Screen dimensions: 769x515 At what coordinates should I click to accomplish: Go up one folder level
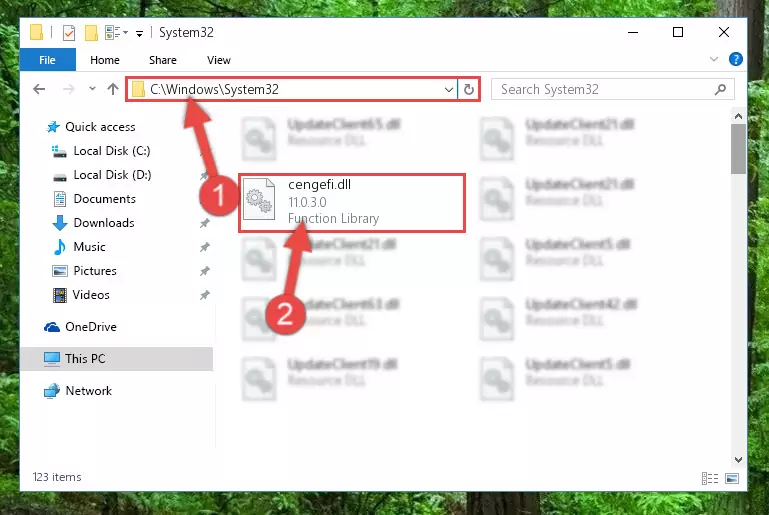tap(113, 89)
